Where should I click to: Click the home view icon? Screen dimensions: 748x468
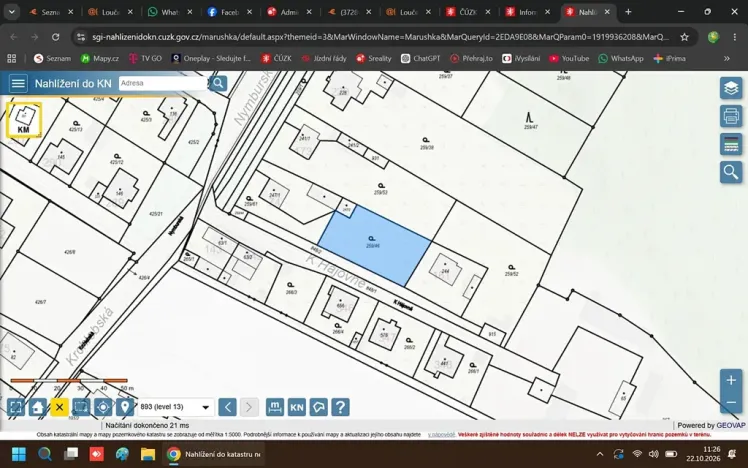tap(38, 407)
